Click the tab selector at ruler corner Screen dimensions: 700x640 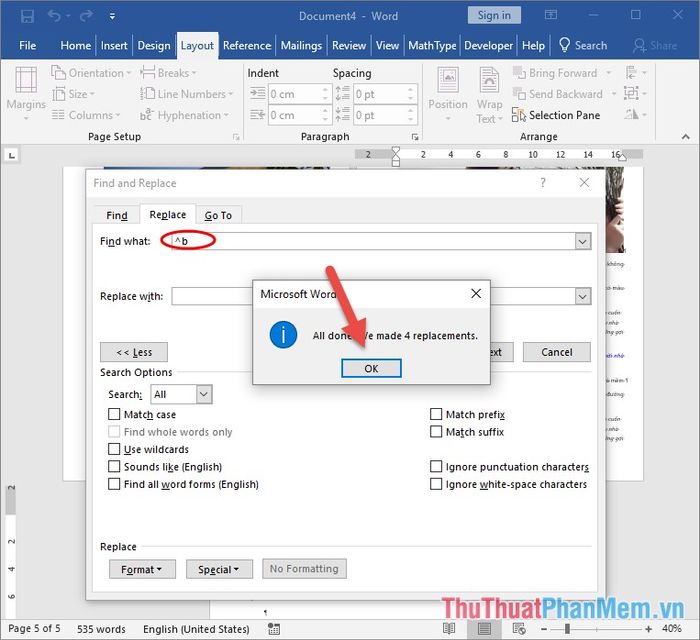click(12, 155)
